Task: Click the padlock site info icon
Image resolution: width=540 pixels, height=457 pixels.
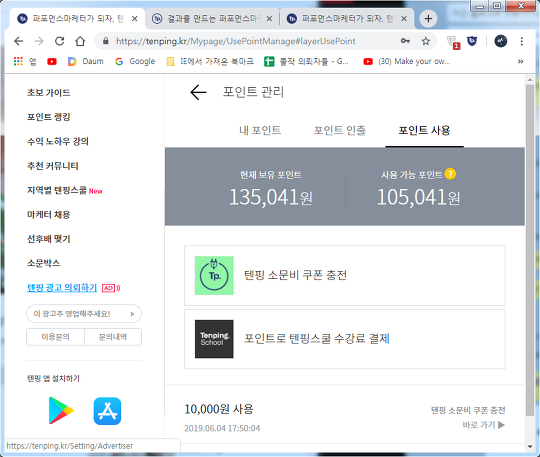Action: click(x=106, y=41)
